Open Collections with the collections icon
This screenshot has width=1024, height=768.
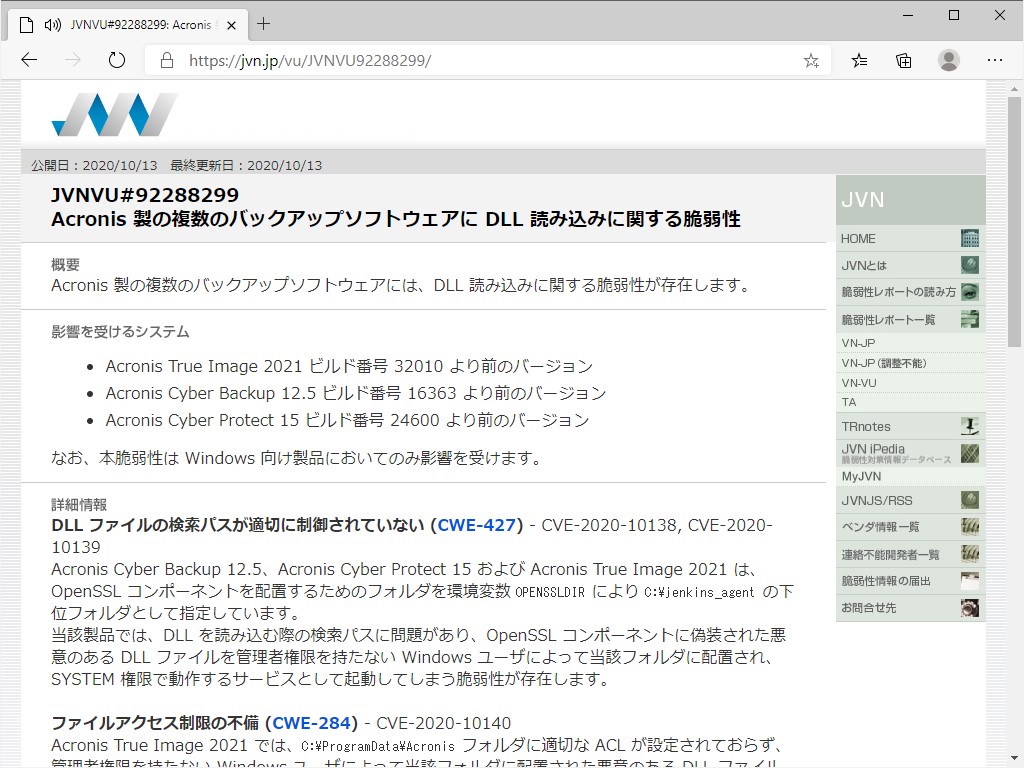tap(903, 60)
